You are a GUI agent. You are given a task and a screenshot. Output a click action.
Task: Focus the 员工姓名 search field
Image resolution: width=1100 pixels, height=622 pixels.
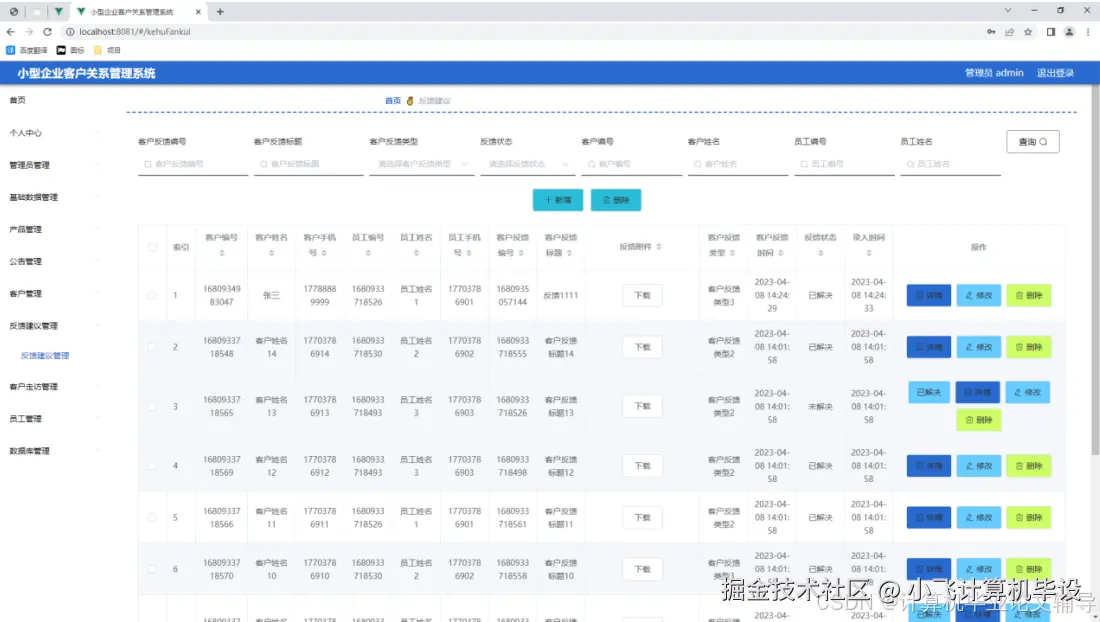951,164
